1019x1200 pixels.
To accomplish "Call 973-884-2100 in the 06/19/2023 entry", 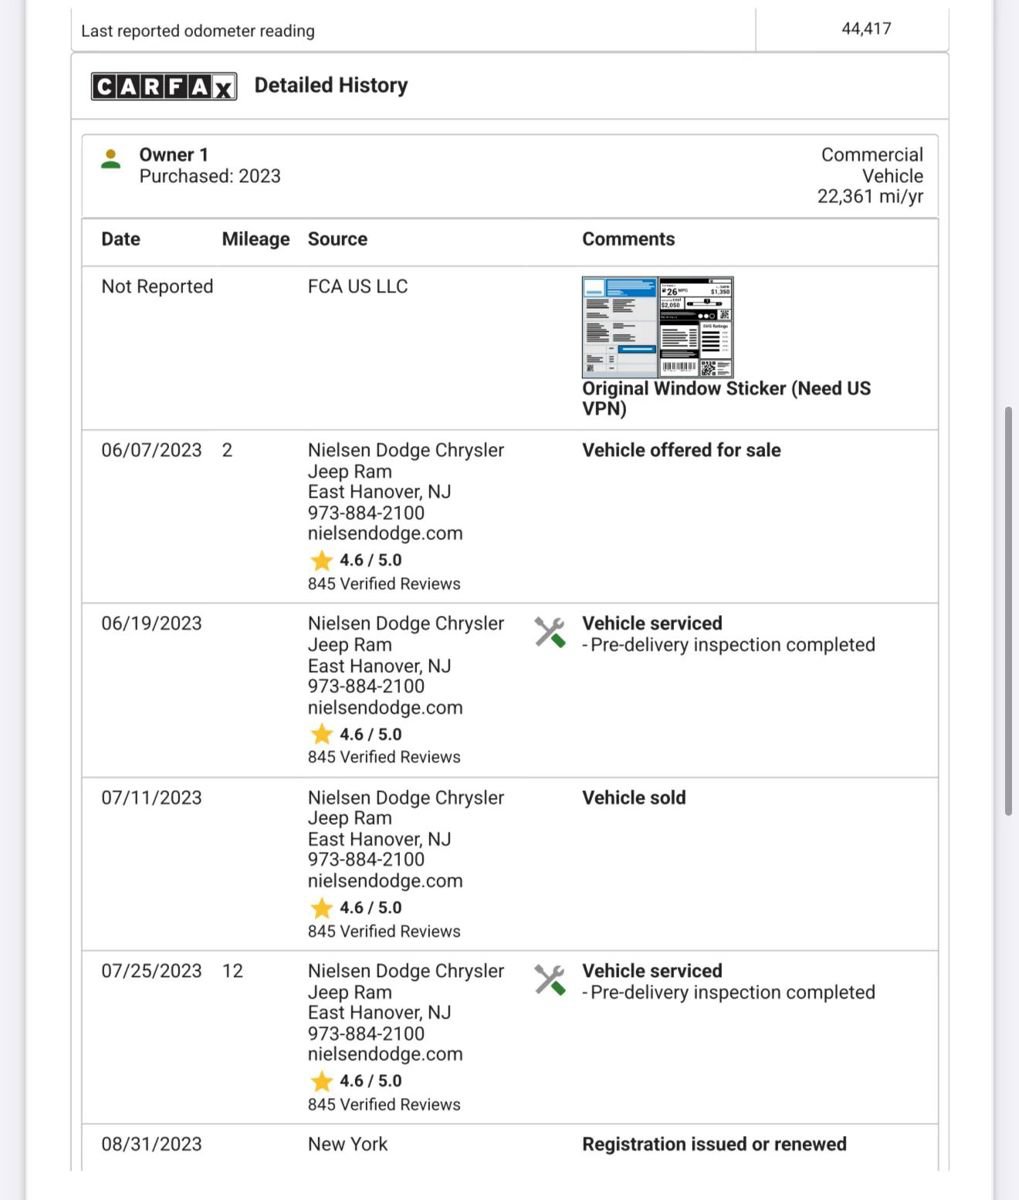I will point(366,686).
